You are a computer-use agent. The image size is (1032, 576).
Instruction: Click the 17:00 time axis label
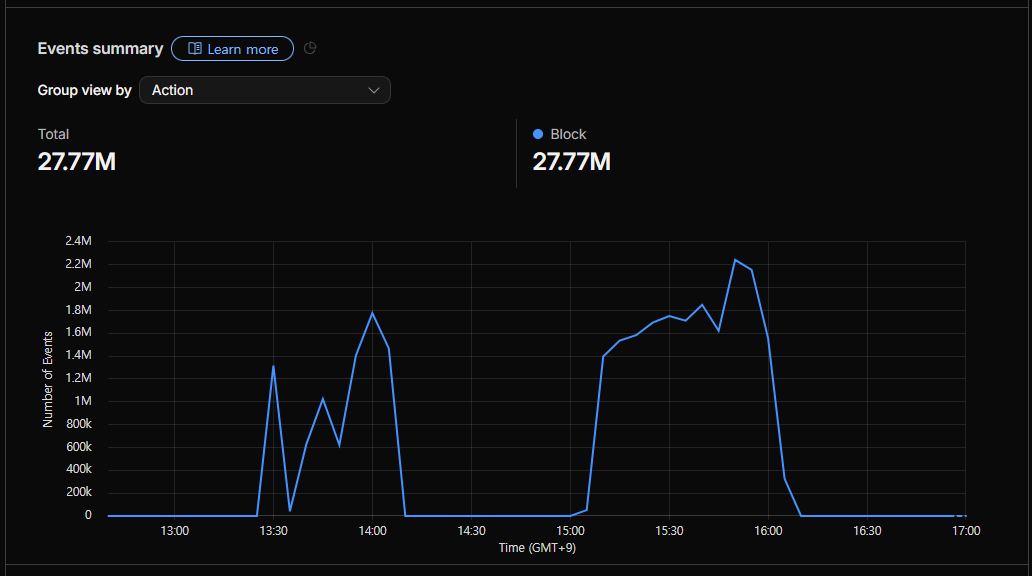tap(966, 531)
